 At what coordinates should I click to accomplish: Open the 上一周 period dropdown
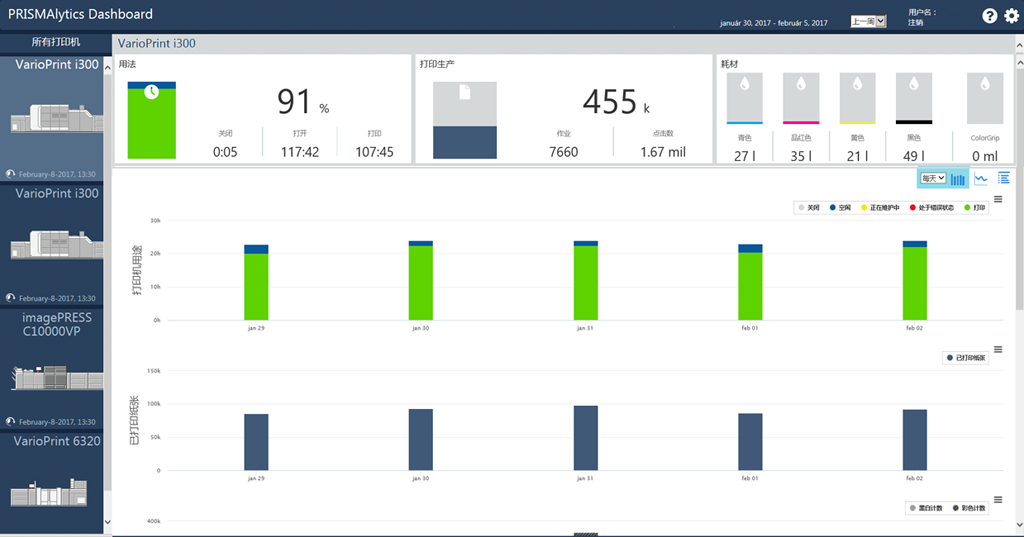(868, 22)
